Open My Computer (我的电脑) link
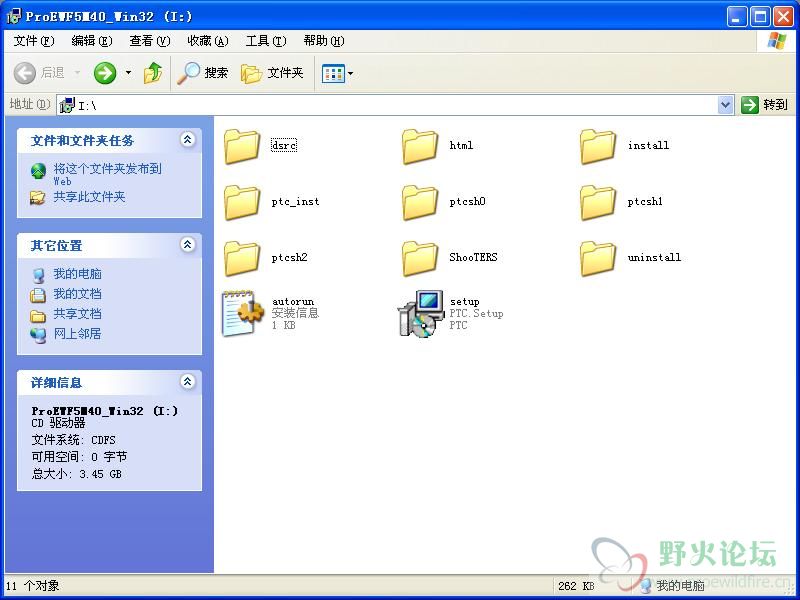 pyautogui.click(x=78, y=274)
